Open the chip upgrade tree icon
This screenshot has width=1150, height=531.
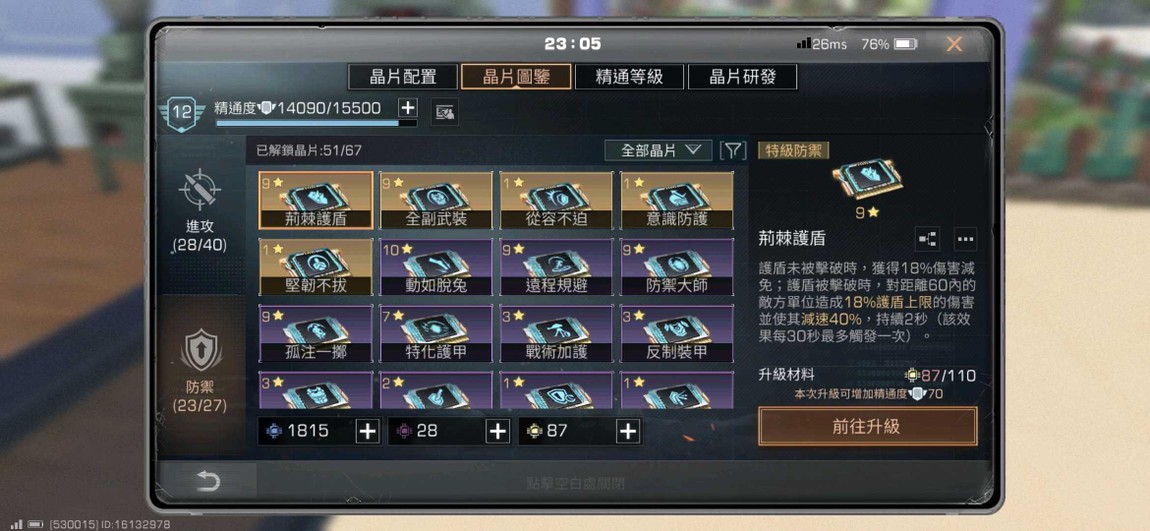928,239
